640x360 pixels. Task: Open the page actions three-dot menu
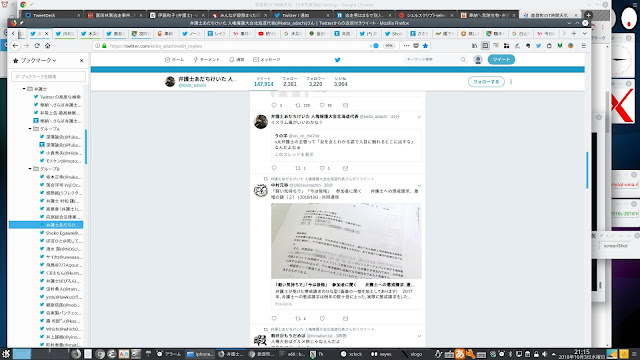(406, 46)
